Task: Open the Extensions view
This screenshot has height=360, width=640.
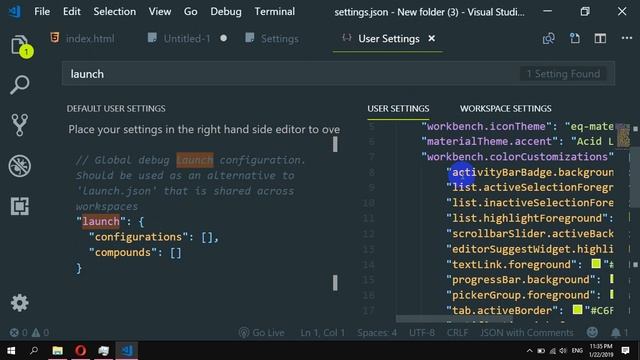Action: pos(20,206)
